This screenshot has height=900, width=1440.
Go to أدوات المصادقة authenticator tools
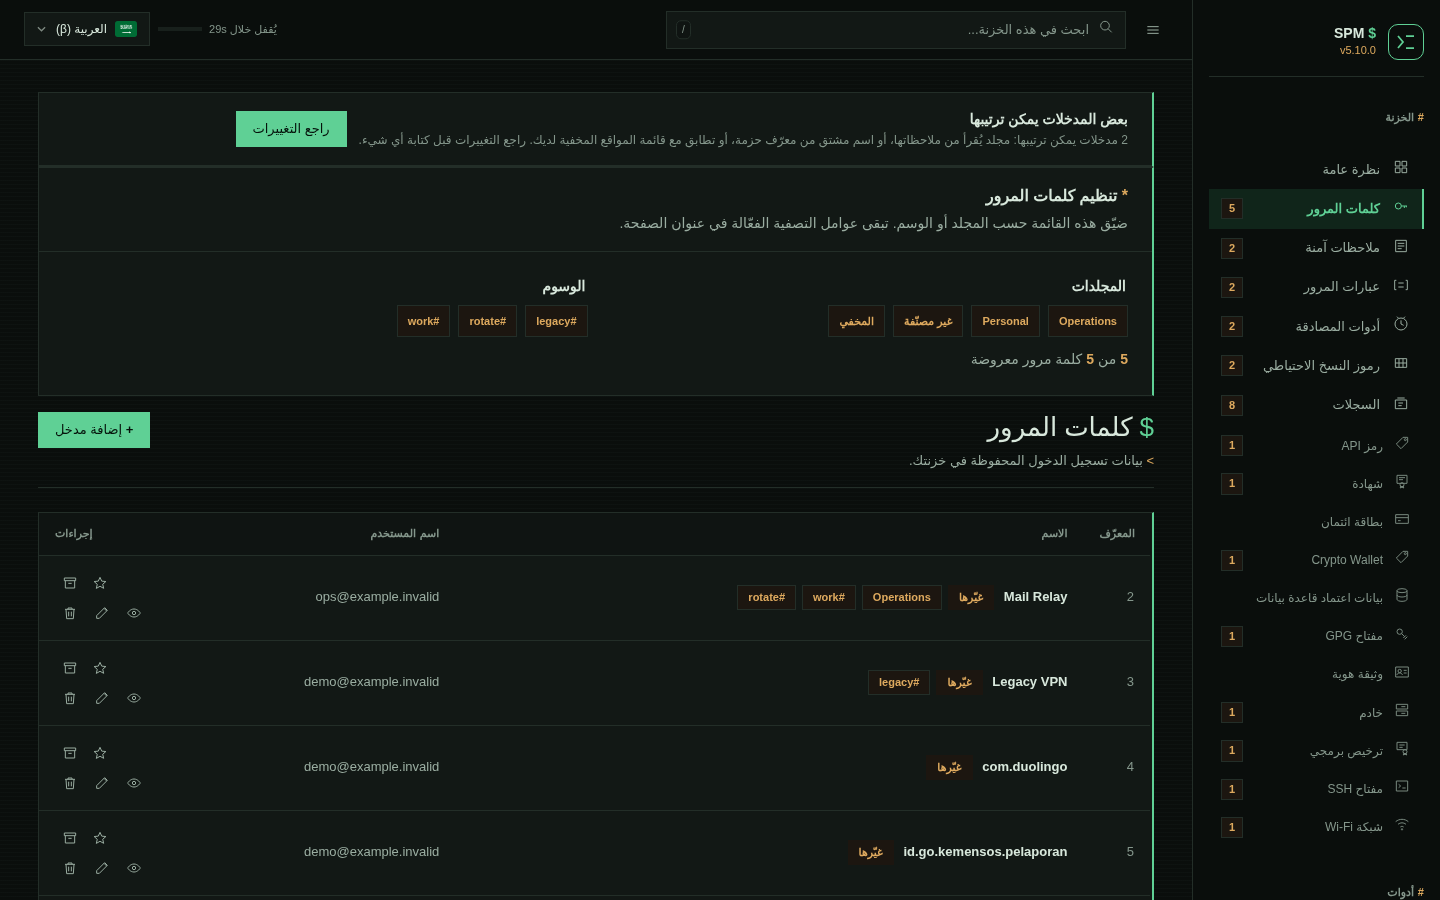pyautogui.click(x=1316, y=326)
